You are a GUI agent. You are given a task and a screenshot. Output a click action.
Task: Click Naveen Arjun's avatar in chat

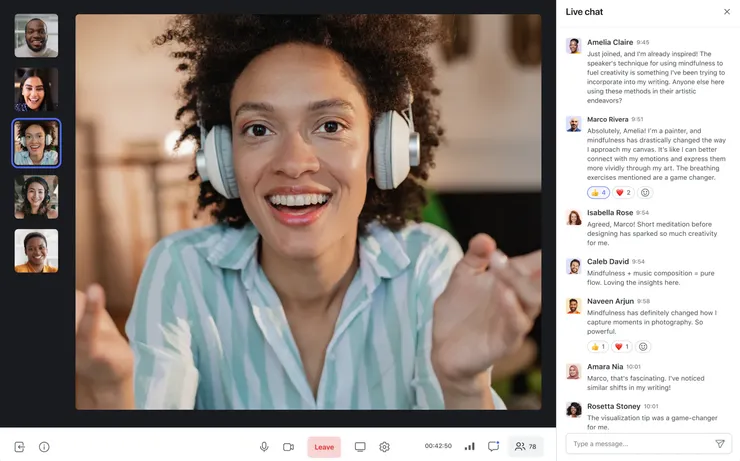[573, 306]
